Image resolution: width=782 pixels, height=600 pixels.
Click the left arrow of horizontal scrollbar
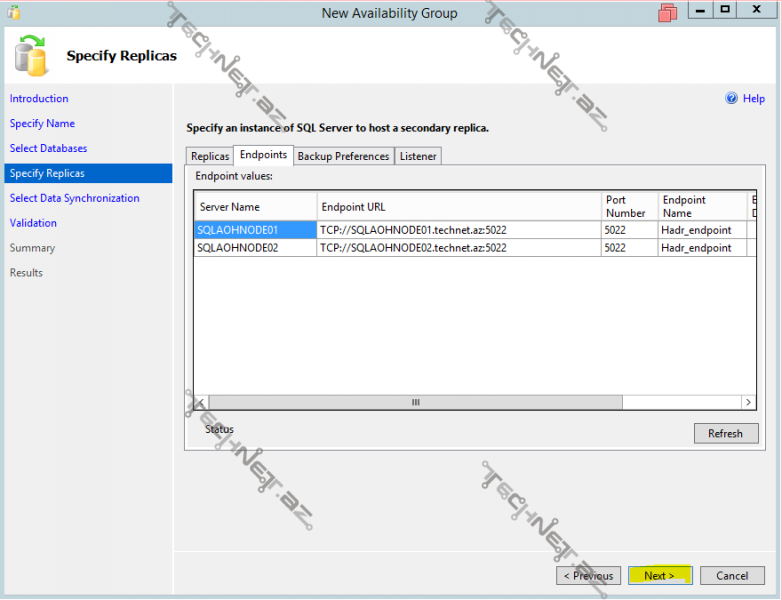201,402
